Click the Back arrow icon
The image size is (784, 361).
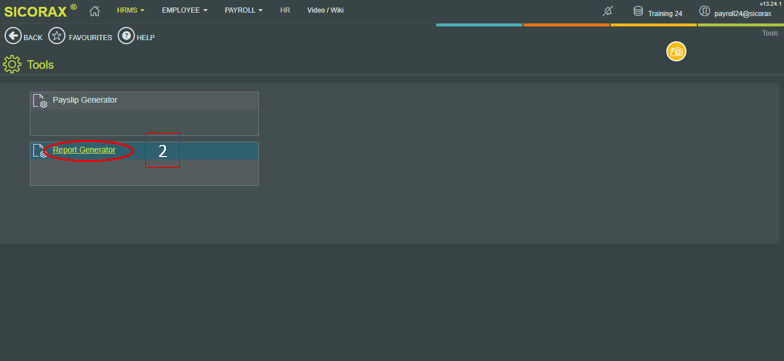(13, 36)
